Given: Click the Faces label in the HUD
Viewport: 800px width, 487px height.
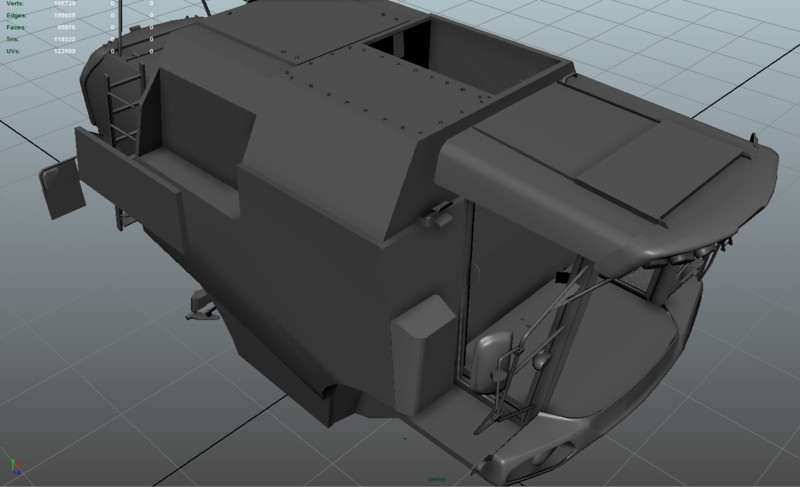Looking at the screenshot, I should tap(14, 28).
